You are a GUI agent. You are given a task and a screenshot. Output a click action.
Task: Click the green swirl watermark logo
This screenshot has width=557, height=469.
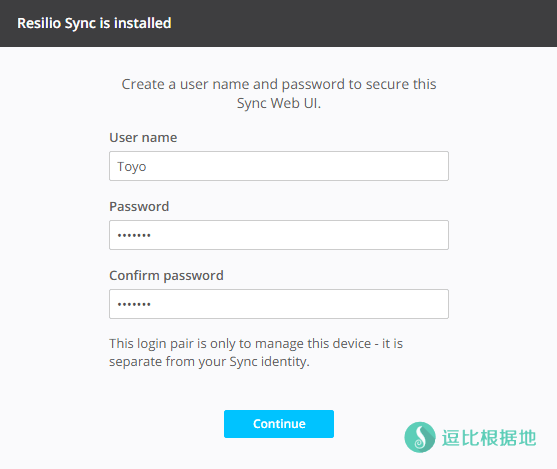[x=420, y=437]
